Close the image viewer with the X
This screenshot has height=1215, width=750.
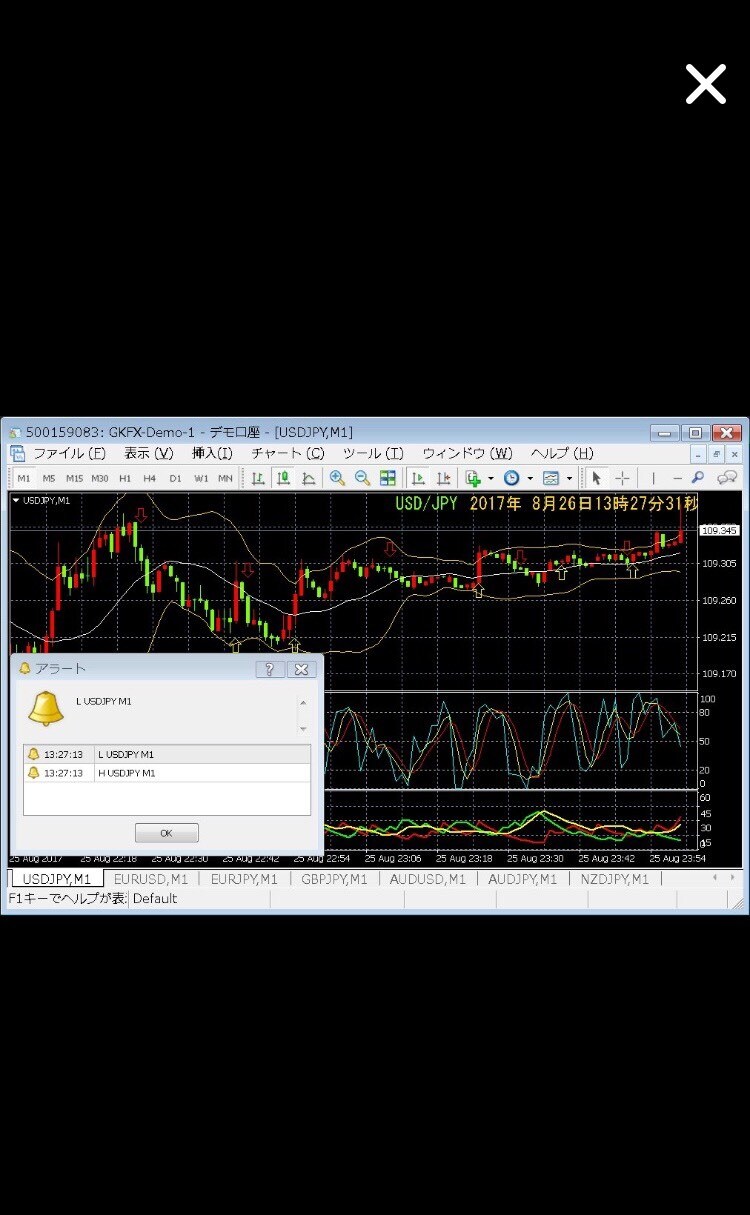click(x=705, y=84)
